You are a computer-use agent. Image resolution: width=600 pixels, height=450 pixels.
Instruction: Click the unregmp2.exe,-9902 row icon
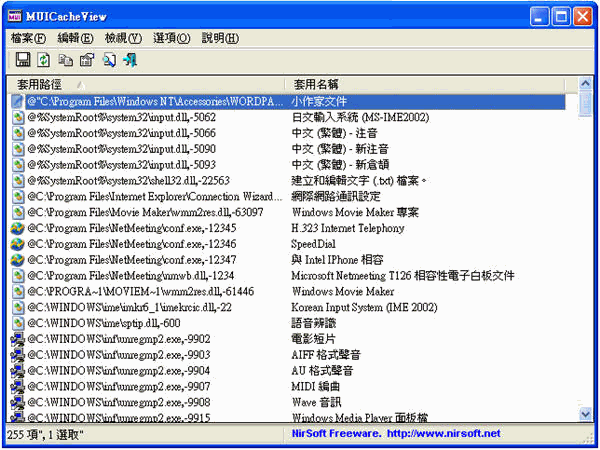pos(17,339)
